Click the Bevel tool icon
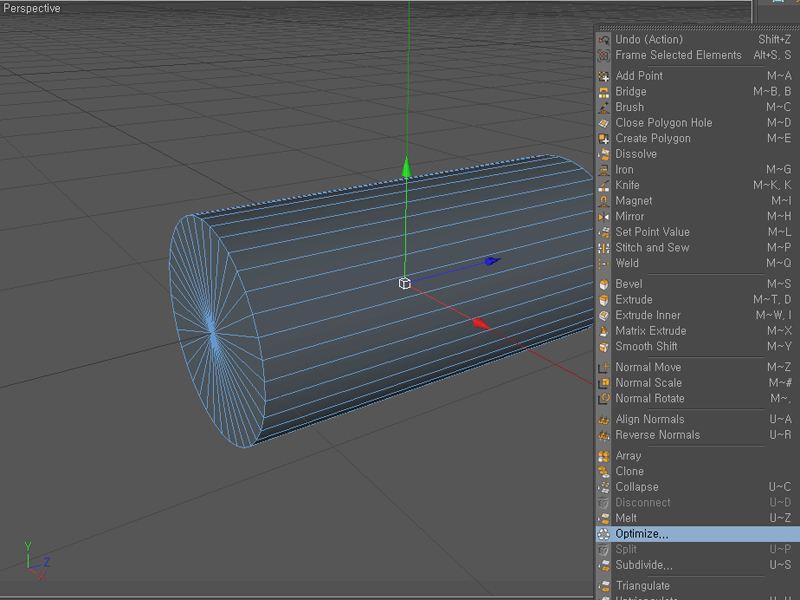This screenshot has width=800, height=600. (x=604, y=284)
